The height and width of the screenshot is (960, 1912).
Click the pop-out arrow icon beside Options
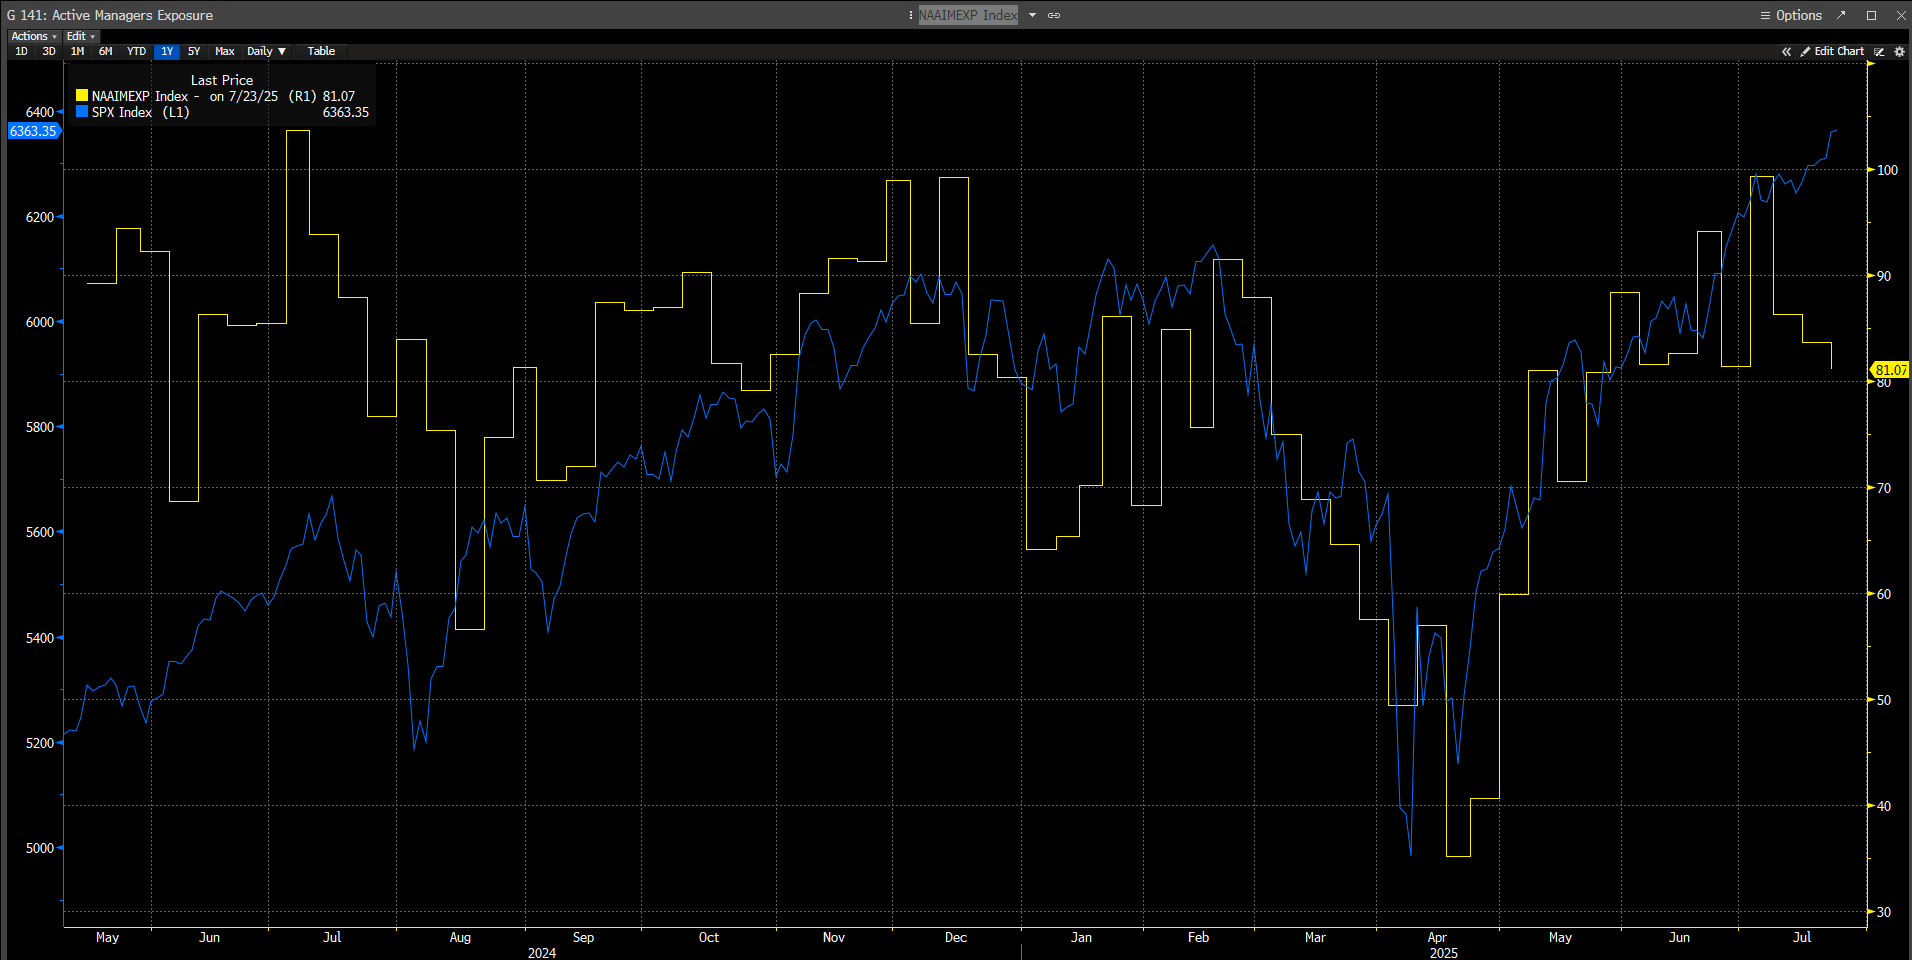click(1841, 15)
